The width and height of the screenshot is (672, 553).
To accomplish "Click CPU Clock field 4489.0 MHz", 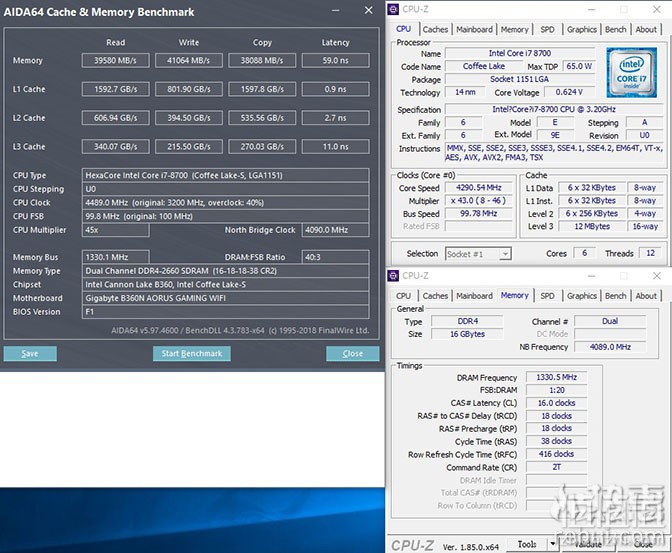I will tap(225, 202).
